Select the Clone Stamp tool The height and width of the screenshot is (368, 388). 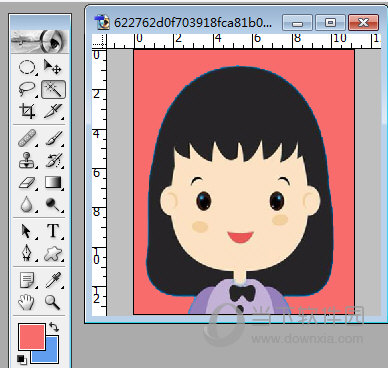pos(27,160)
